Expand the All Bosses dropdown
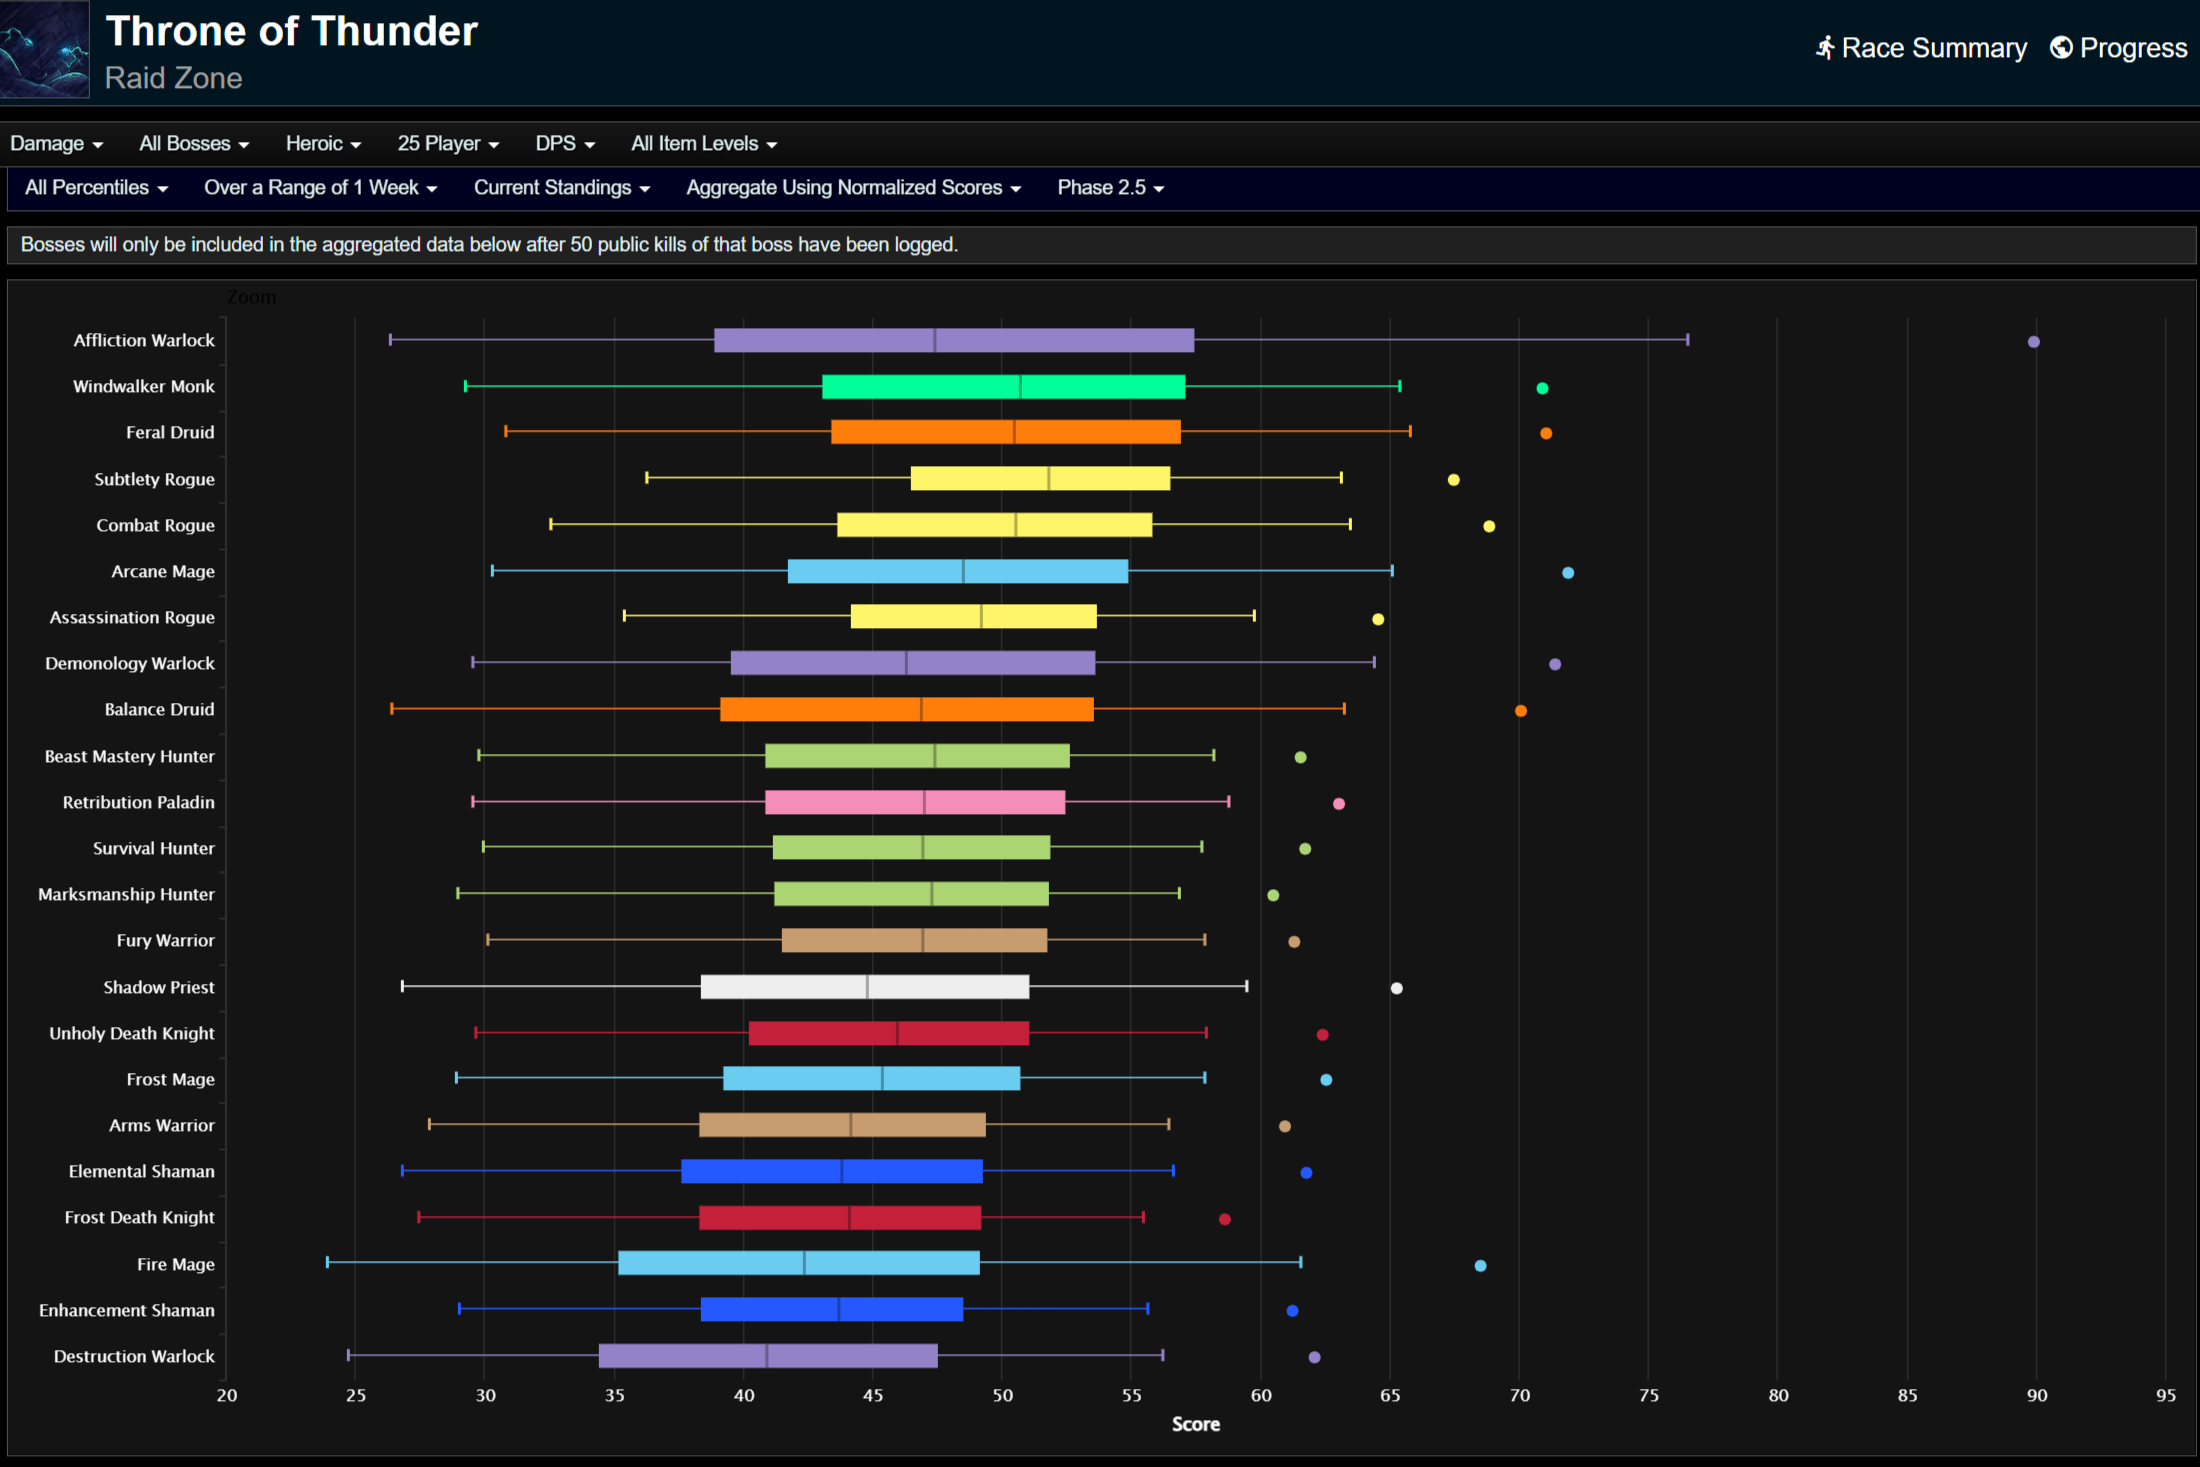Screen dimensions: 2200x1467 194,144
